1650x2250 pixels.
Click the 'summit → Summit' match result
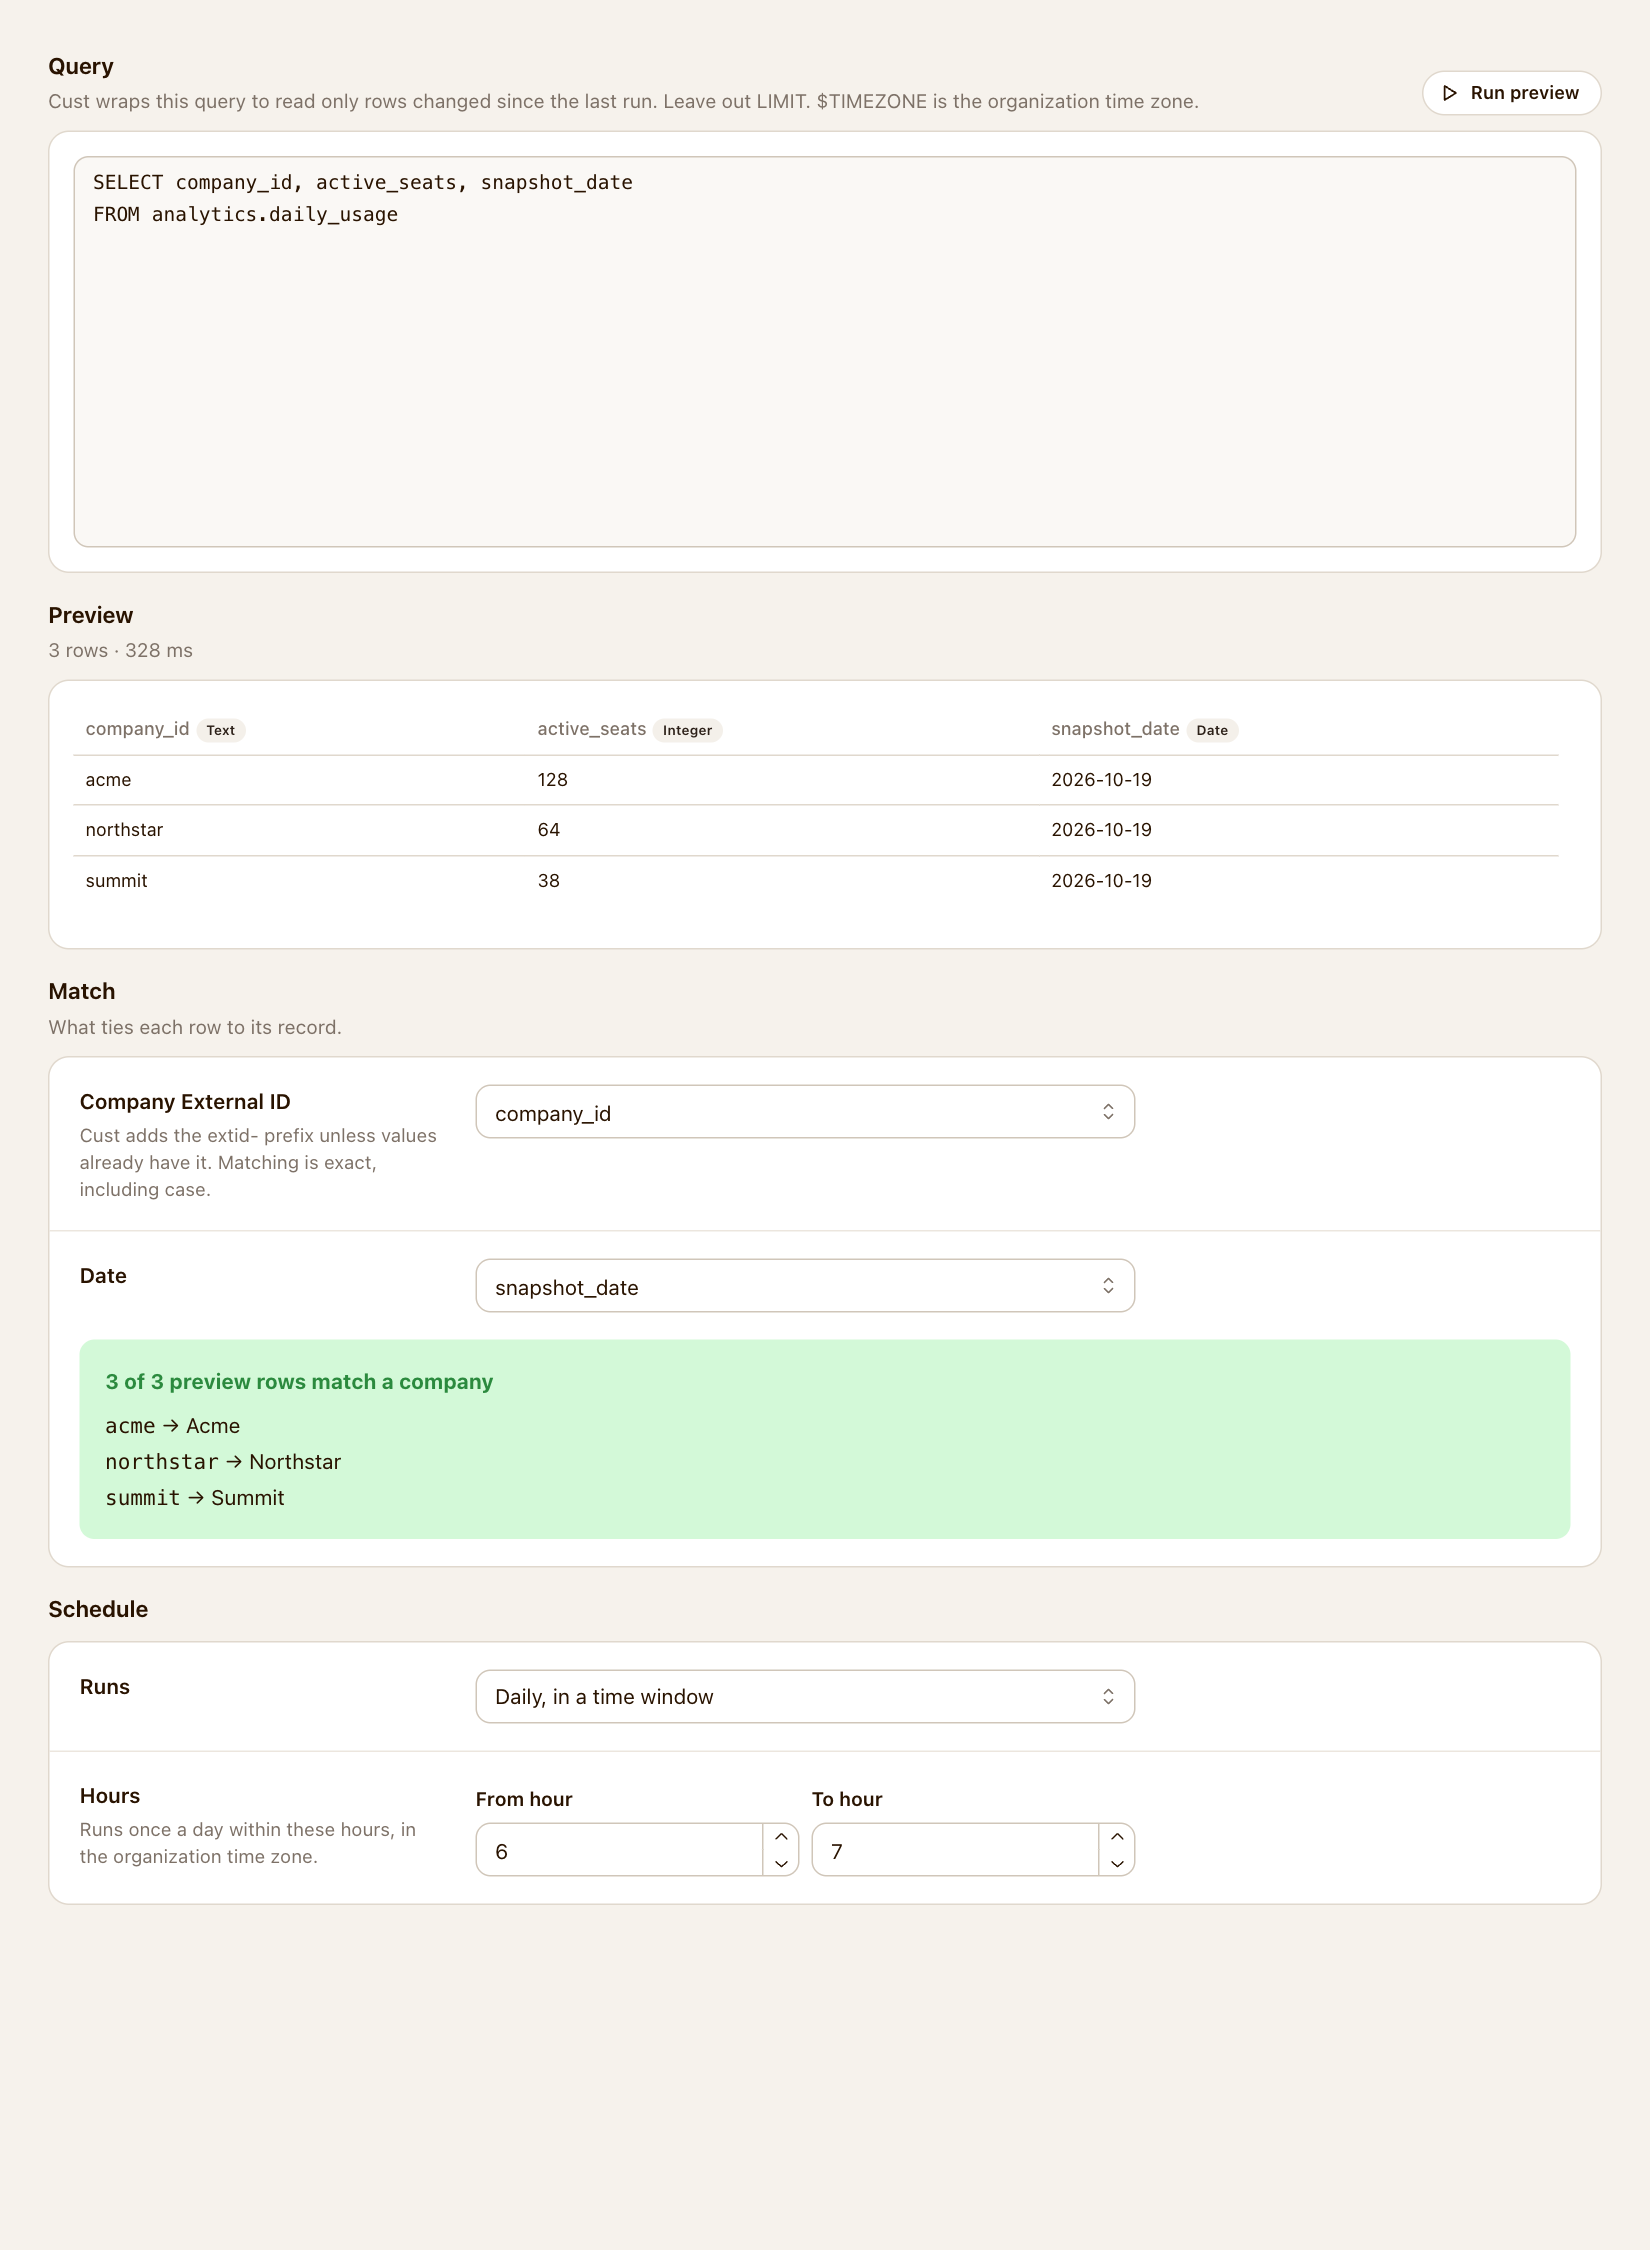point(195,1498)
